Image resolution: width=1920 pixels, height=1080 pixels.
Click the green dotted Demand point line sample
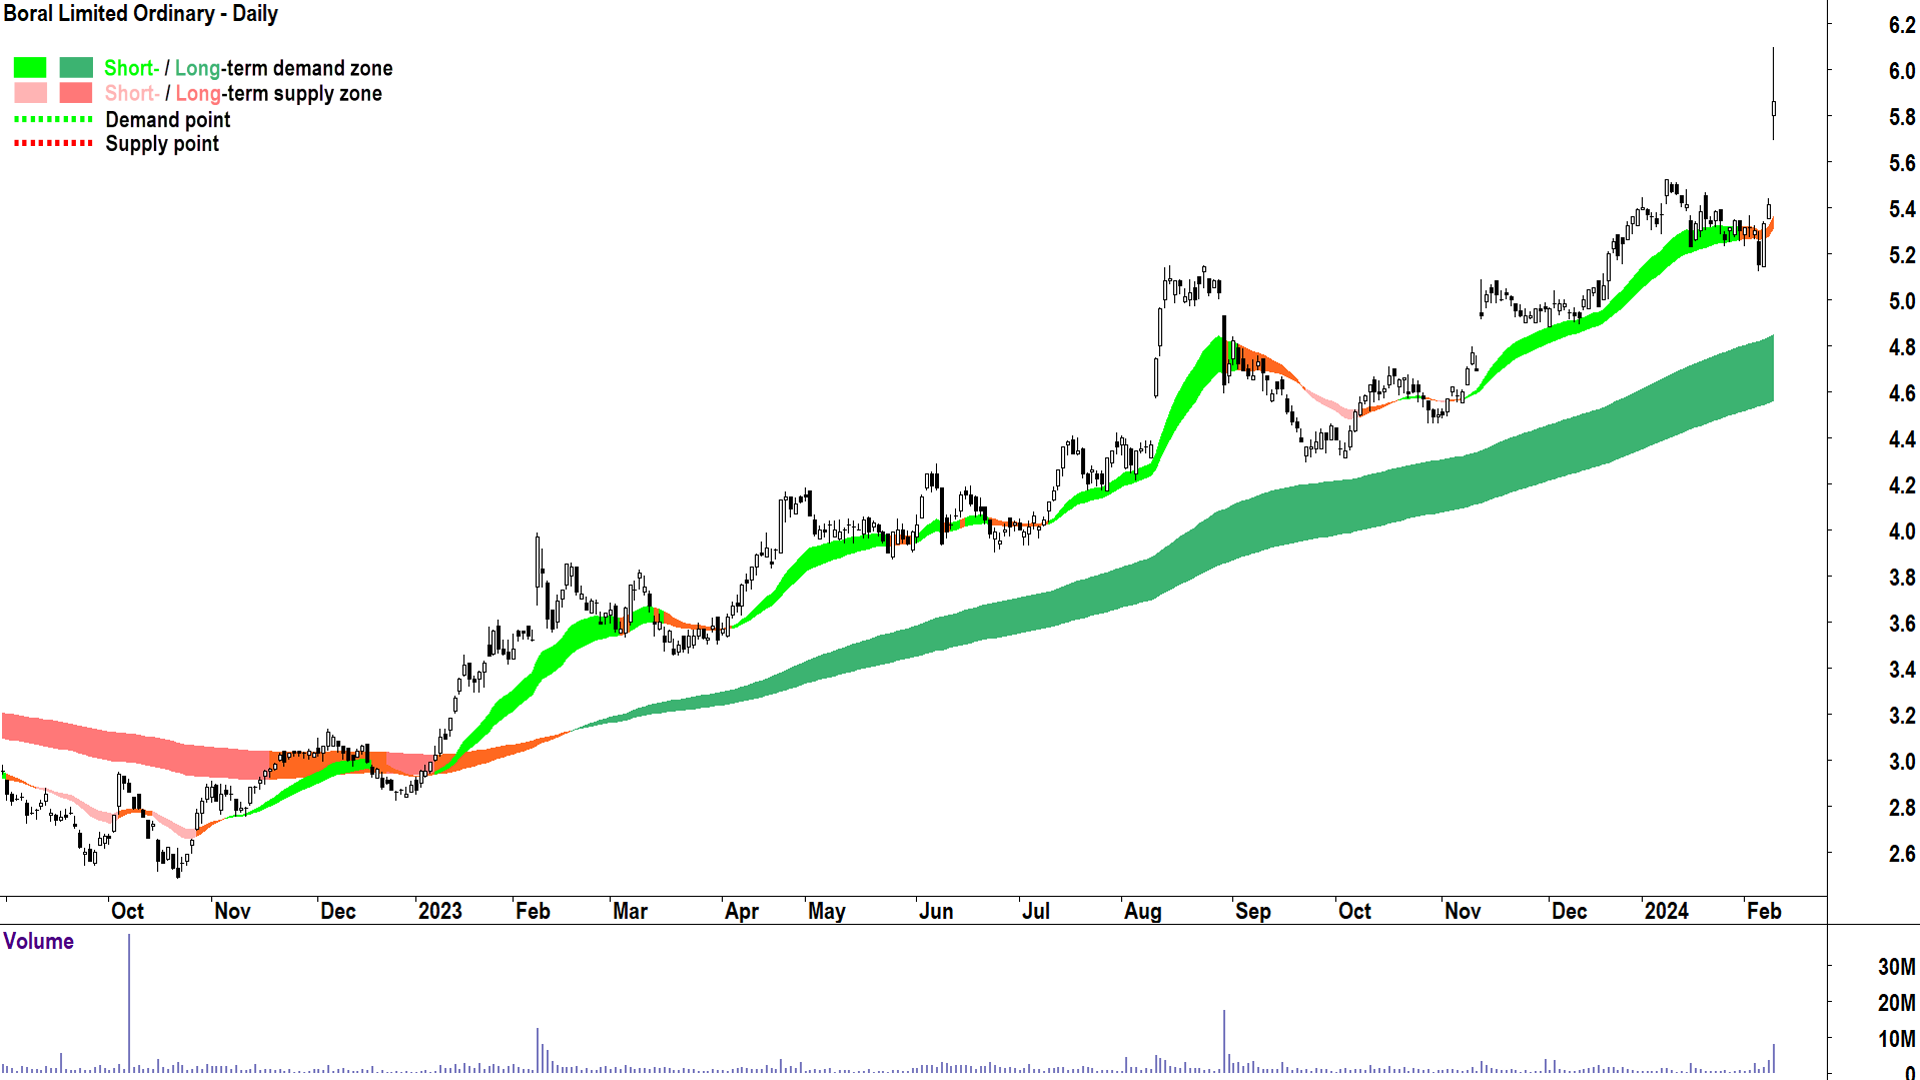tap(53, 119)
